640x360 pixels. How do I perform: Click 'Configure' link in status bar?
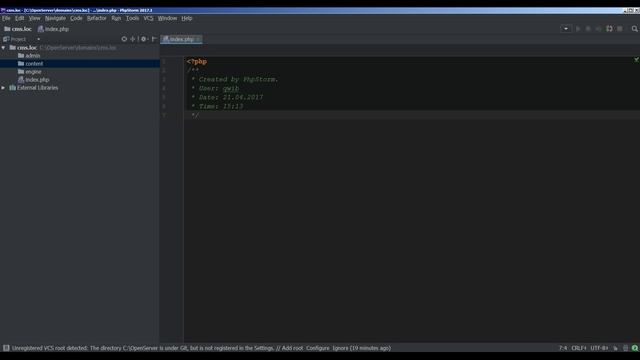click(318, 348)
